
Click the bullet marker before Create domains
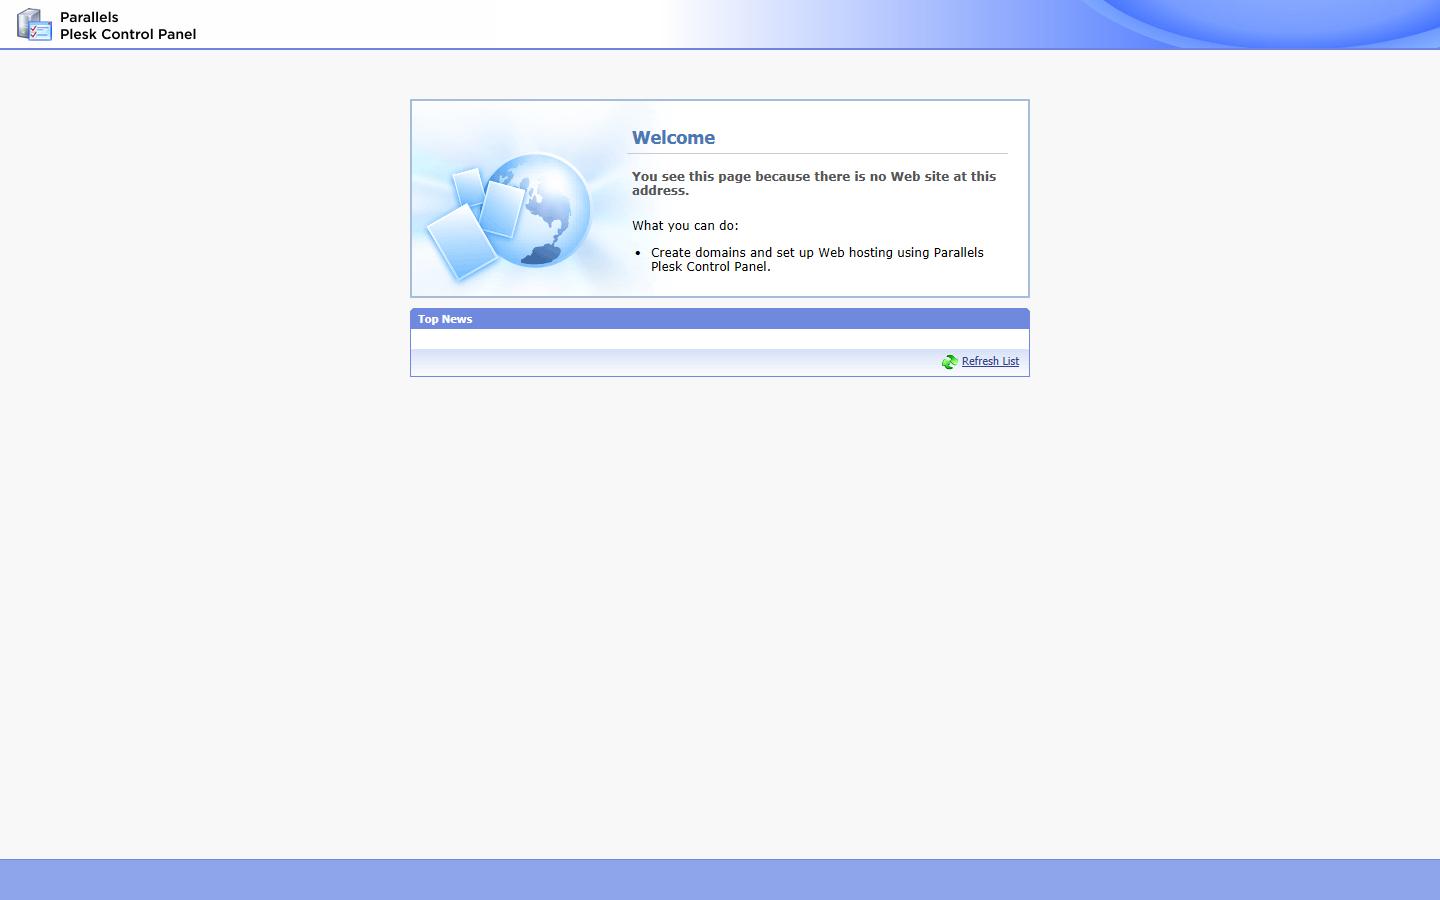638,253
